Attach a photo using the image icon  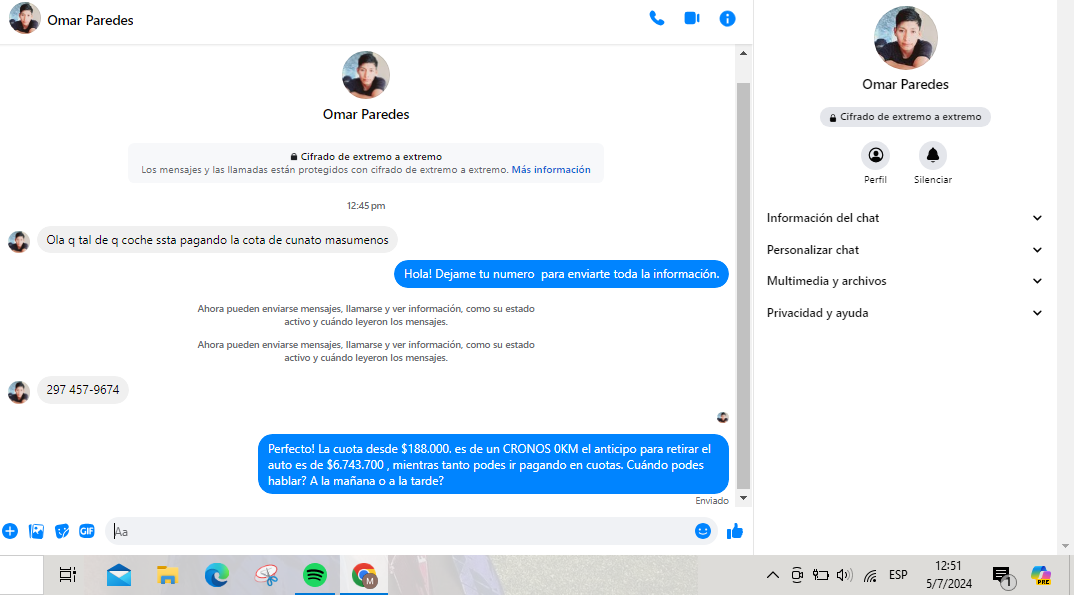point(36,531)
